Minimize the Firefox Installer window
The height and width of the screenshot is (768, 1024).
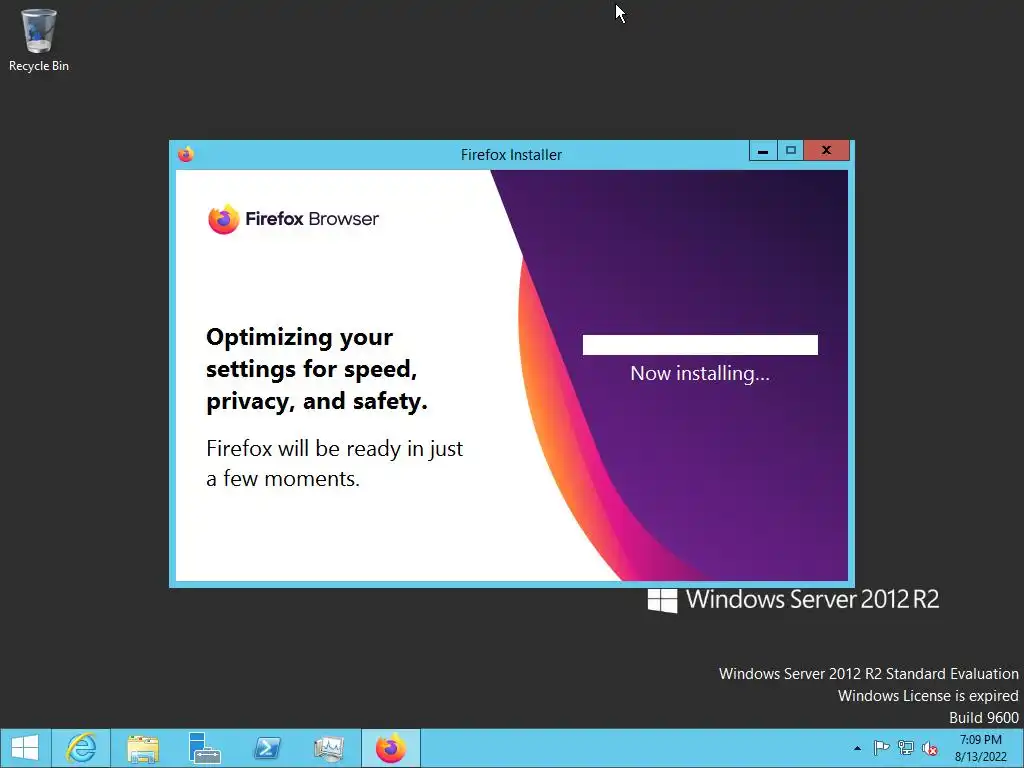(763, 151)
